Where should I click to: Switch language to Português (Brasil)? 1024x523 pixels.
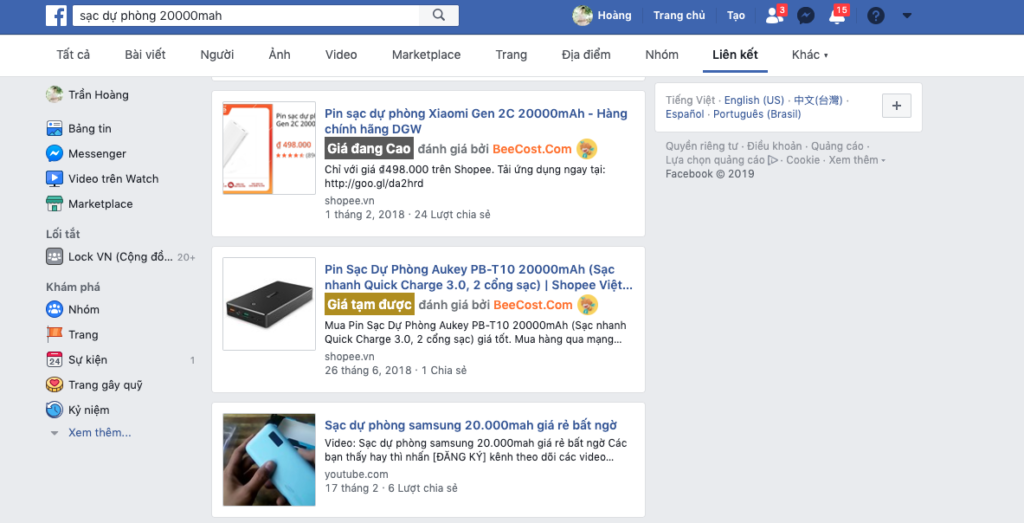point(757,114)
